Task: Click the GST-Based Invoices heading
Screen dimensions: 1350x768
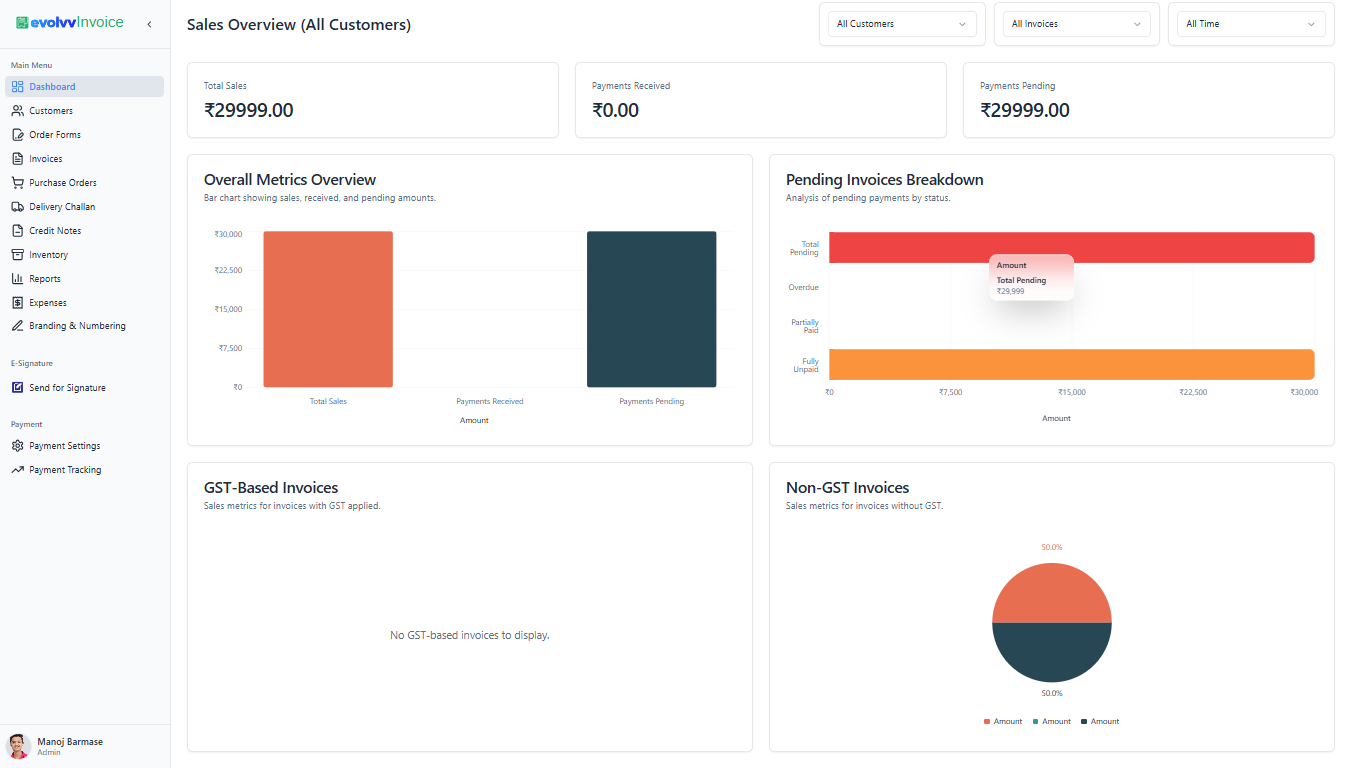Action: (x=271, y=488)
